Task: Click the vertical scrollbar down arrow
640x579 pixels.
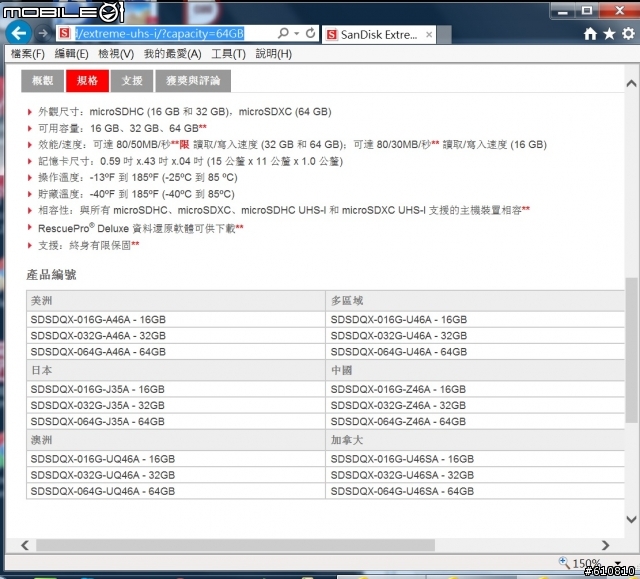Action: (x=631, y=519)
